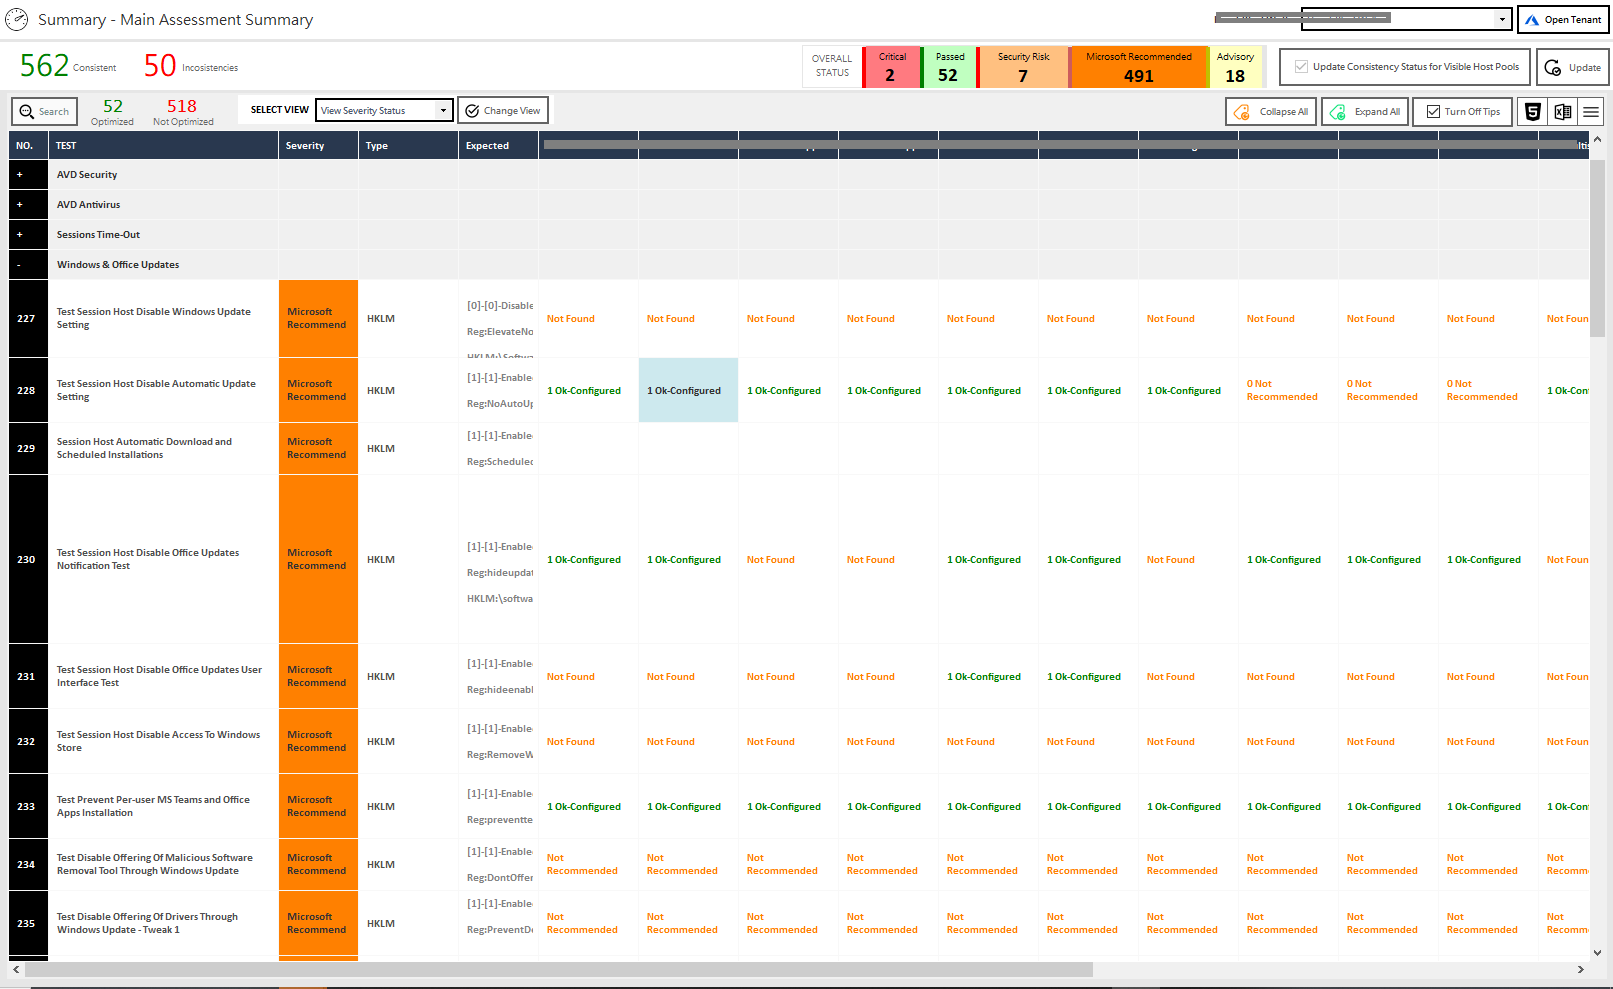Screen dimensions: 1613x989
Task: Click the orange Collapse All icon
Action: 1243,111
